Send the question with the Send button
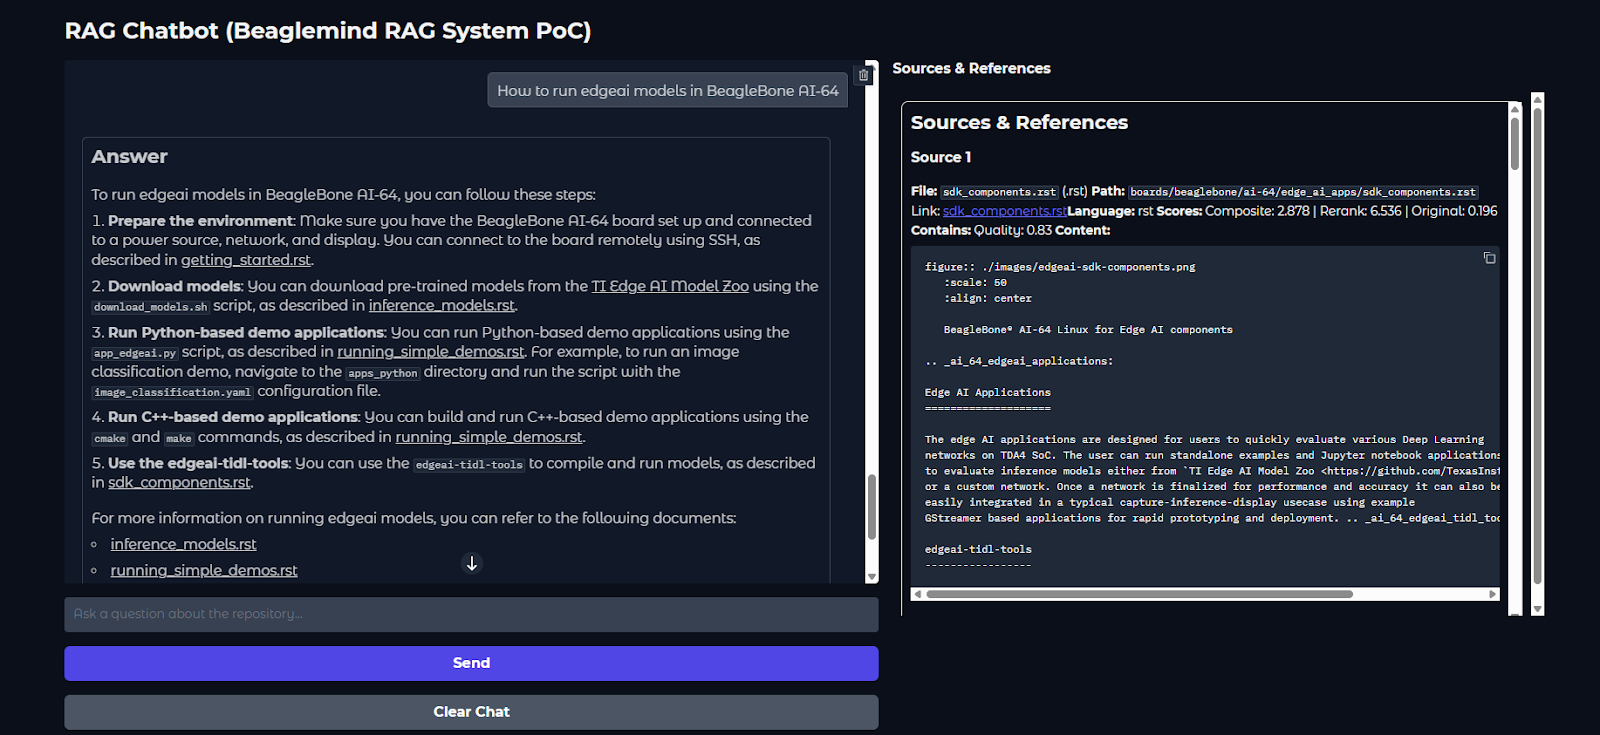 point(471,663)
